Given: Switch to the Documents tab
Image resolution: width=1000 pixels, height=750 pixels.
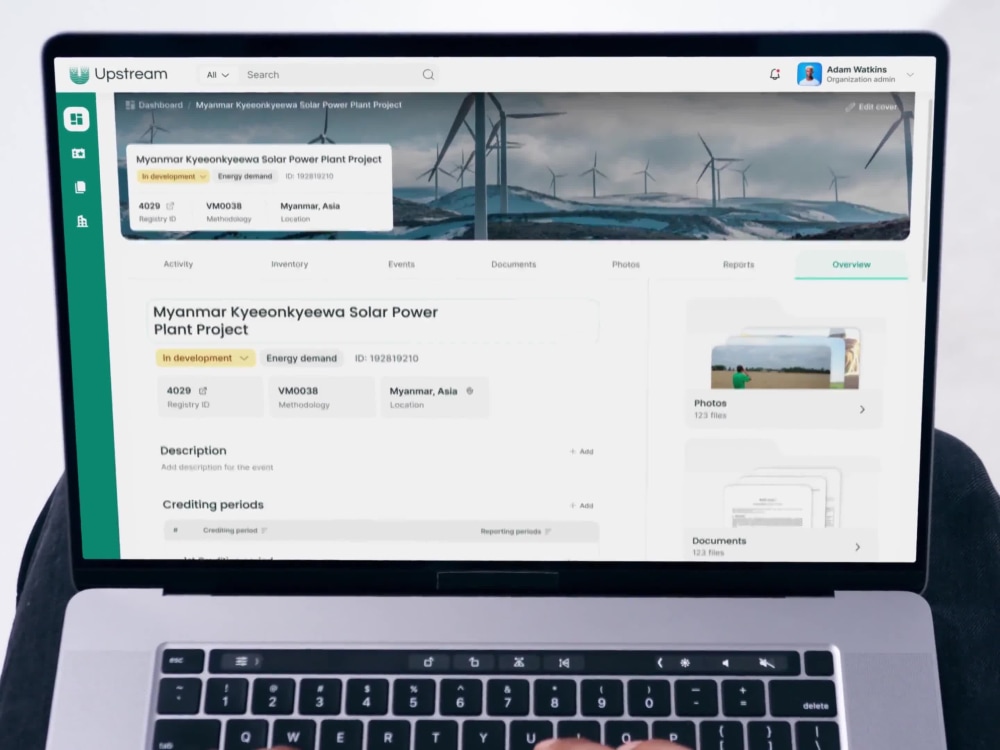Looking at the screenshot, I should click(x=513, y=264).
